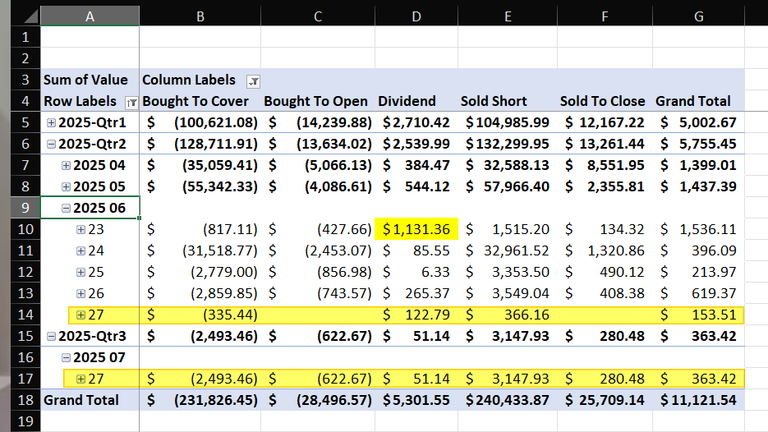
Task: Expand the 2025 05 month row
Action: click(x=66, y=187)
